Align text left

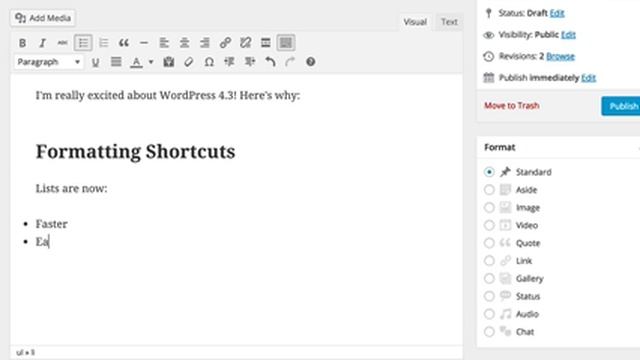click(164, 42)
